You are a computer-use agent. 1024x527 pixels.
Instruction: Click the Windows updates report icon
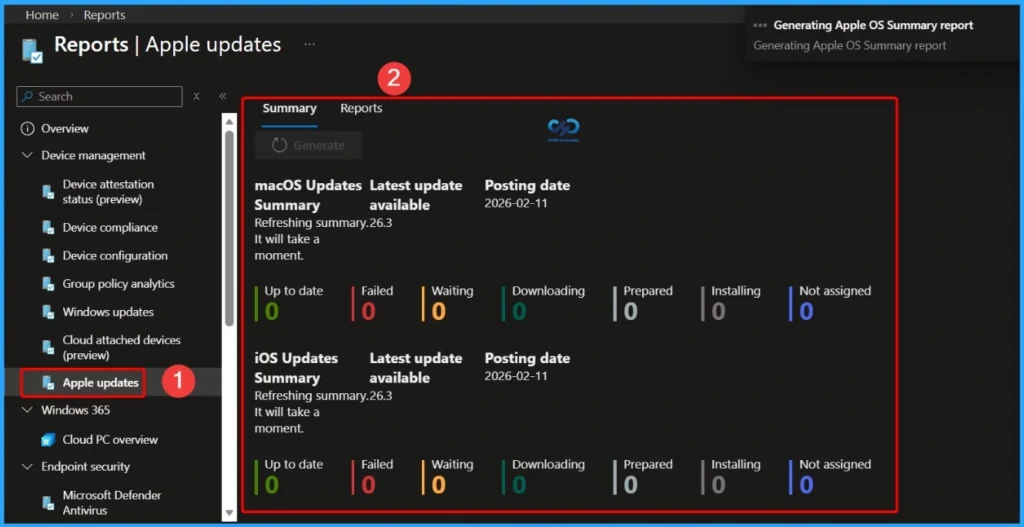[x=48, y=312]
